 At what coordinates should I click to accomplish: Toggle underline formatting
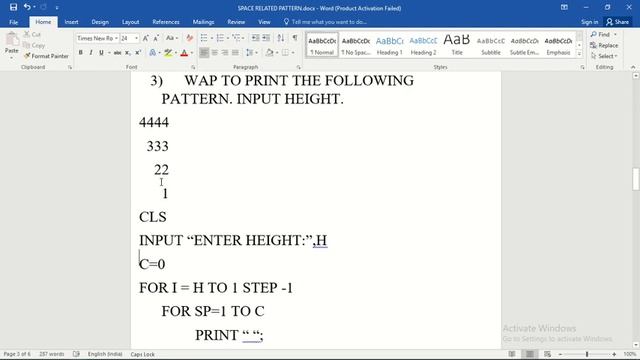[101, 53]
